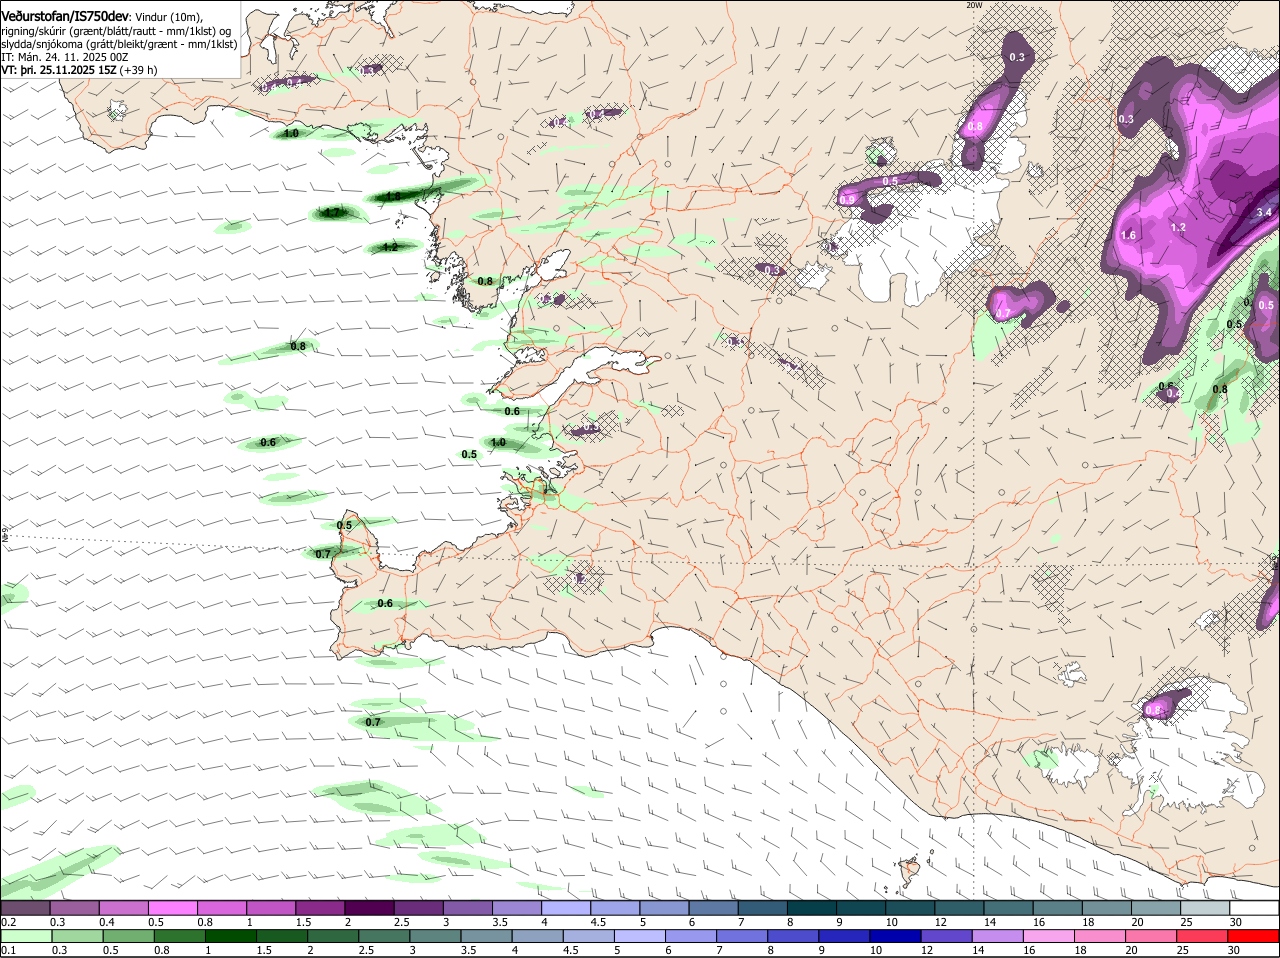Viewport: 1280px width, 958px height.
Task: Click the Veðurstofan/IS750dev title text
Action: (x=65, y=17)
